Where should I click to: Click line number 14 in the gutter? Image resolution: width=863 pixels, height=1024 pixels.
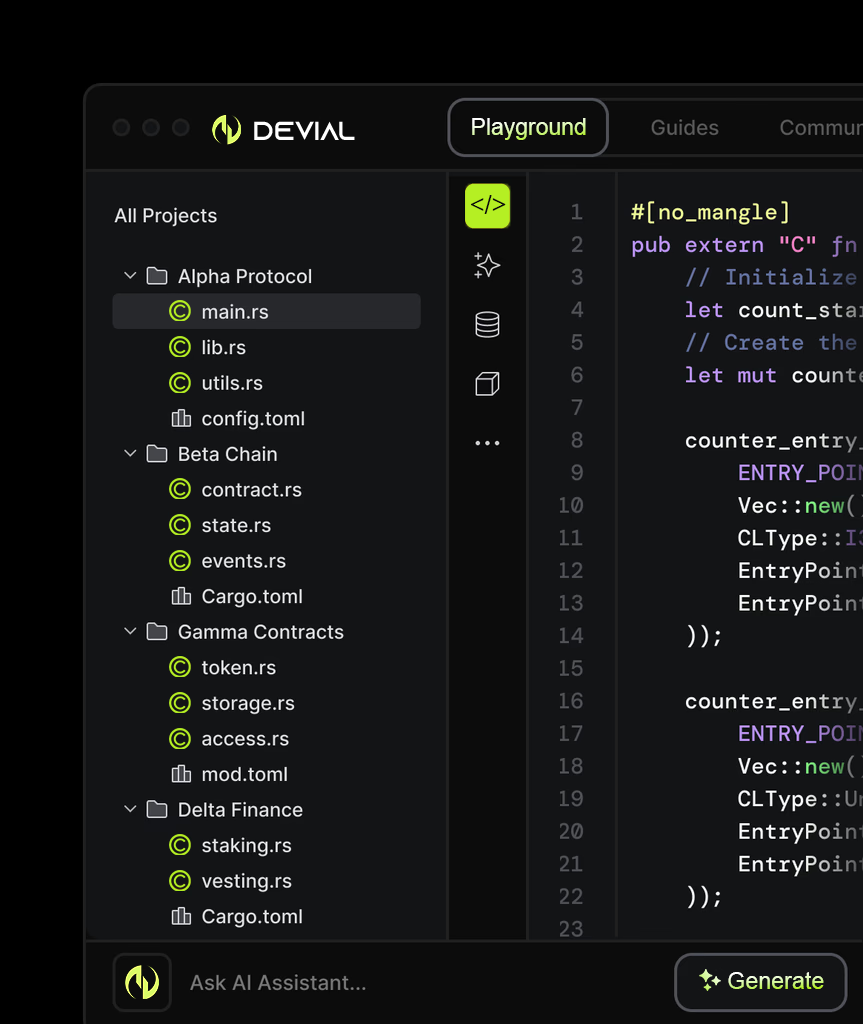click(571, 635)
